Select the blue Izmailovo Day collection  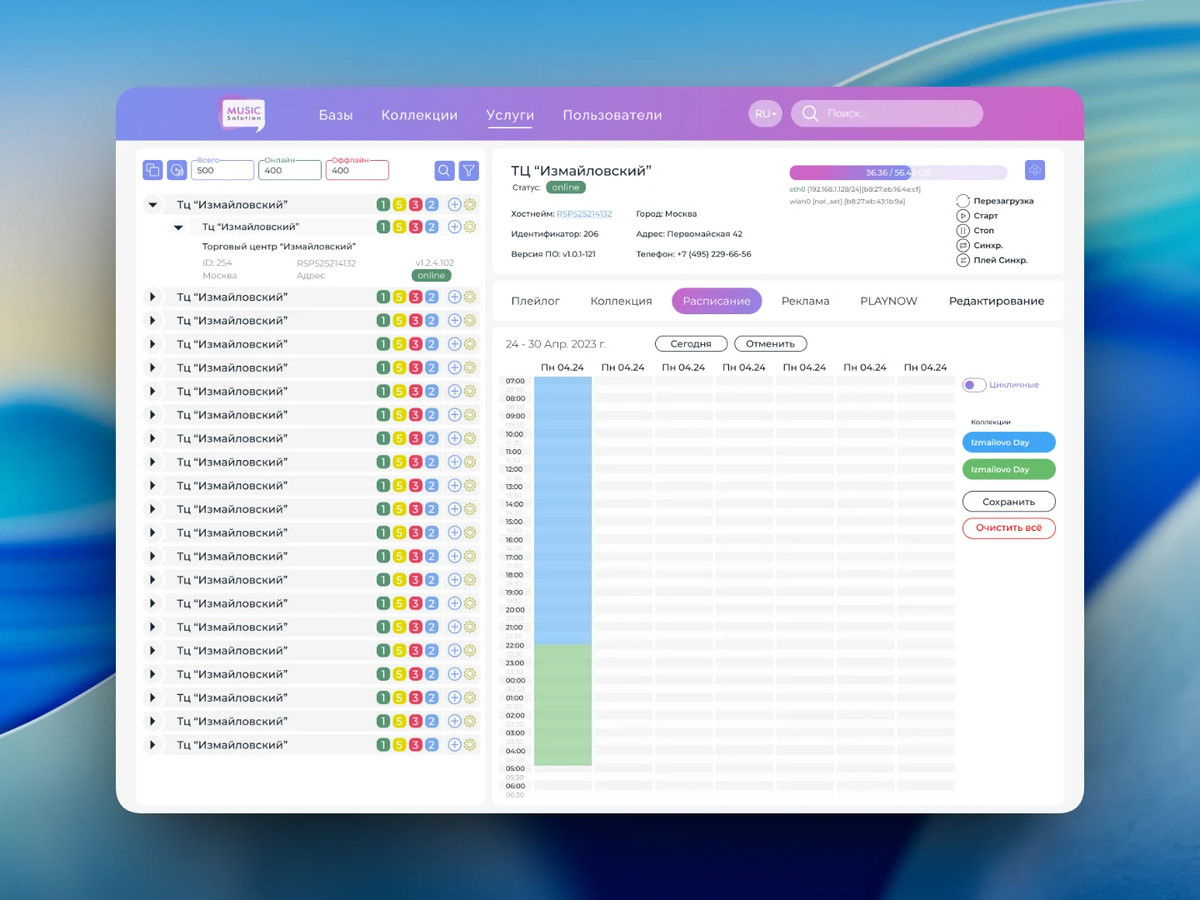coord(1009,442)
